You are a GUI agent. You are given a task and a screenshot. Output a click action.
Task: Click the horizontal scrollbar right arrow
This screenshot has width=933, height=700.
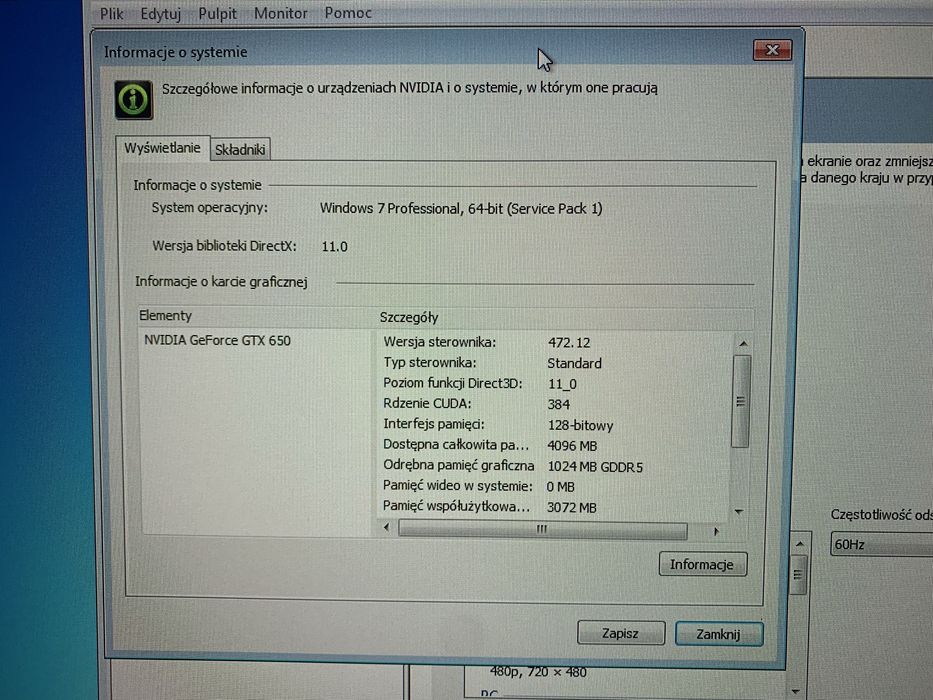716,531
